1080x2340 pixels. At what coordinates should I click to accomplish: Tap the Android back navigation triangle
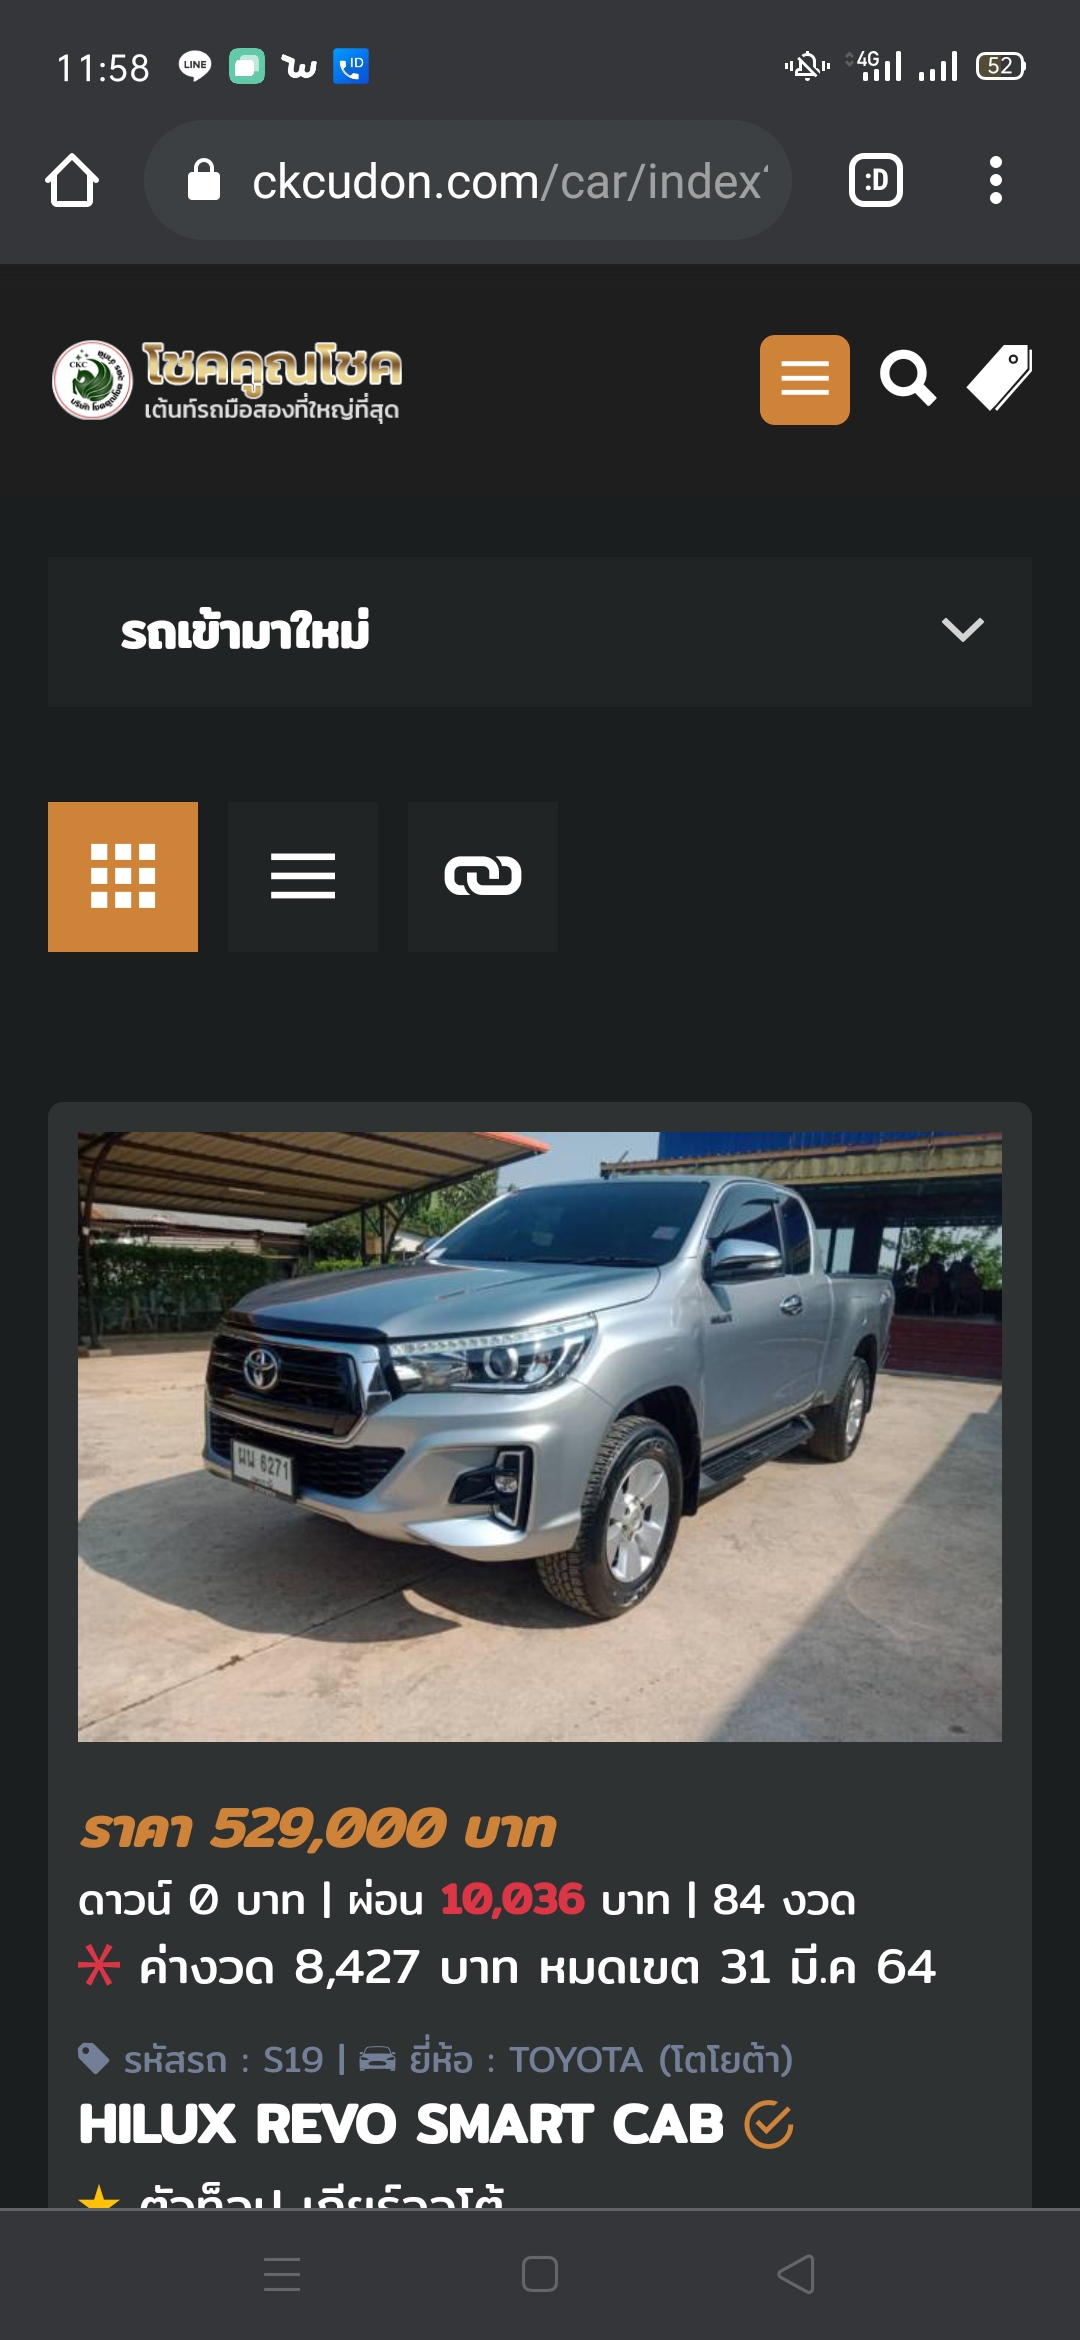pyautogui.click(x=796, y=2274)
